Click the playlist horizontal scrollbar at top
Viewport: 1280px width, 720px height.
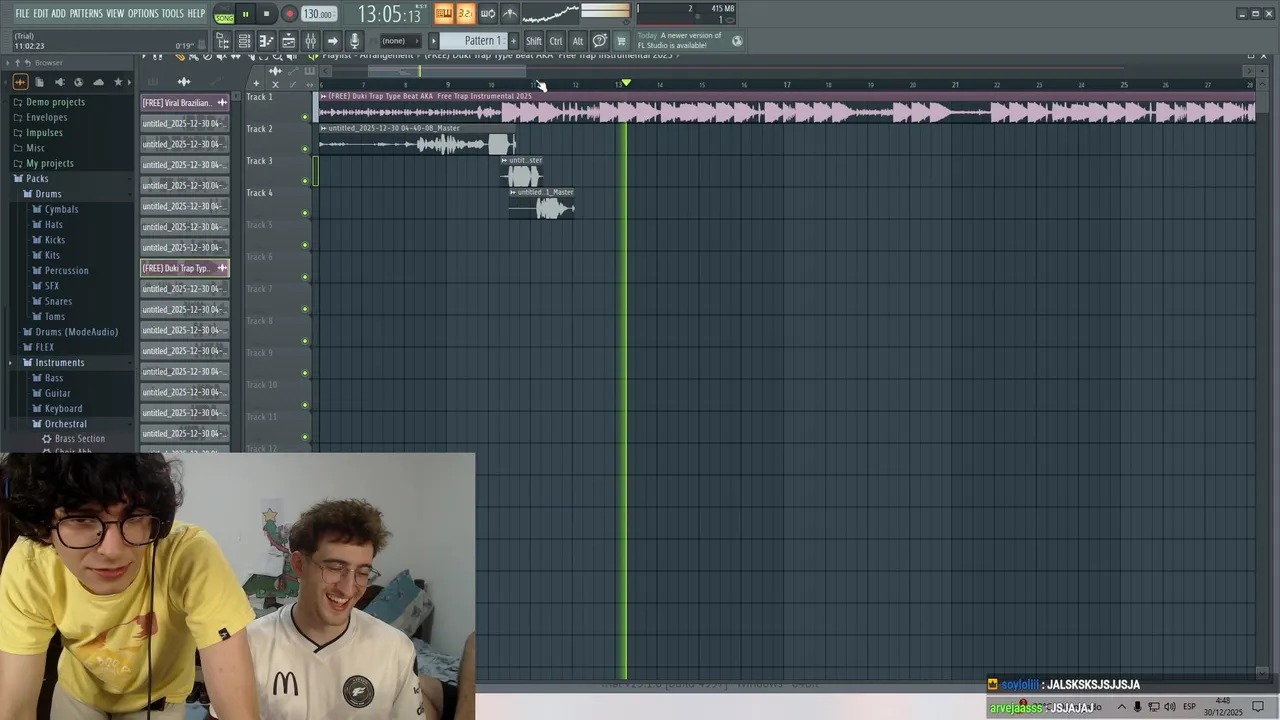446,71
